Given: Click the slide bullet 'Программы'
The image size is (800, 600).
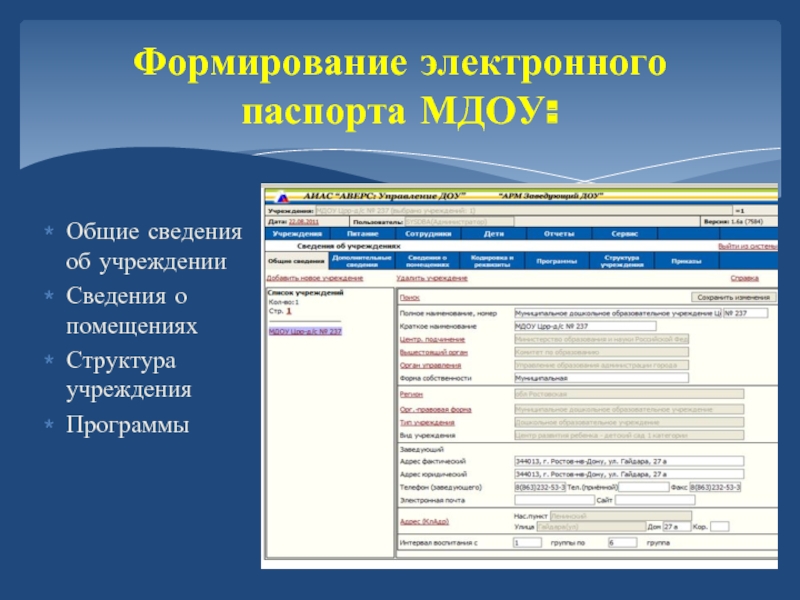Looking at the screenshot, I should pos(128,424).
